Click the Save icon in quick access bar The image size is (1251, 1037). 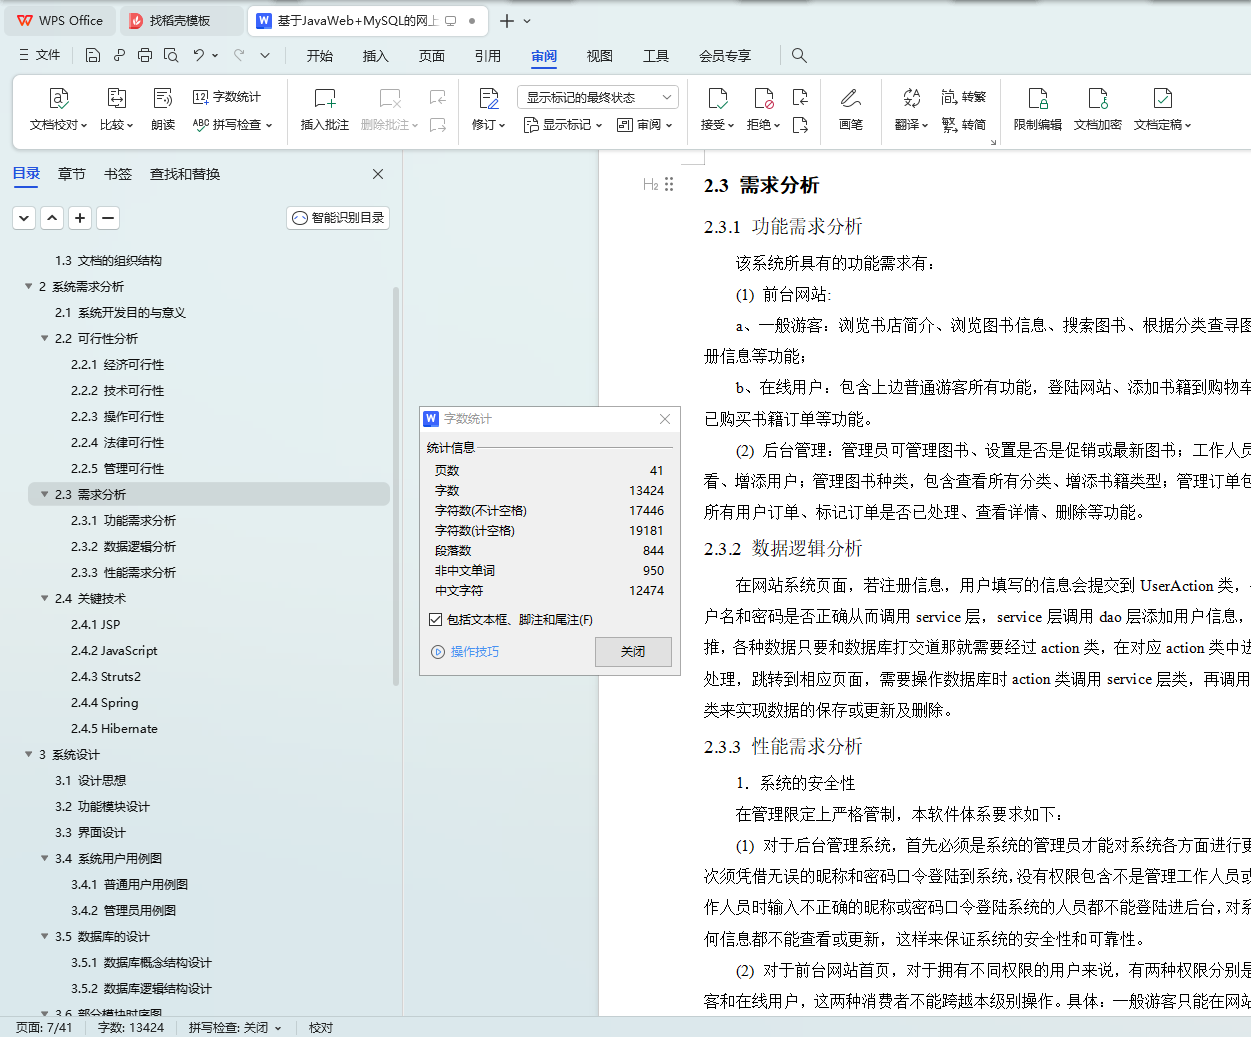[x=93, y=55]
